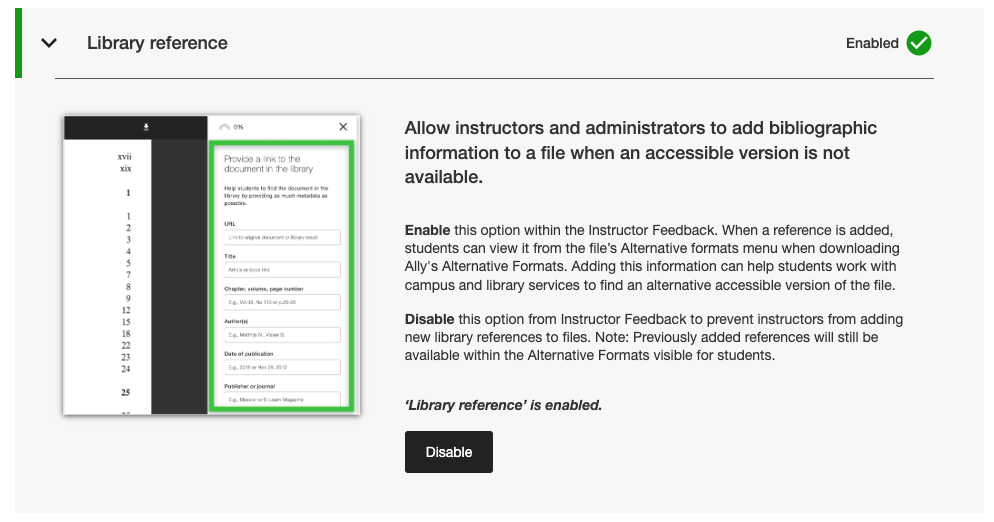
Task: Click bold page number 25 in preview
Action: coord(127,392)
